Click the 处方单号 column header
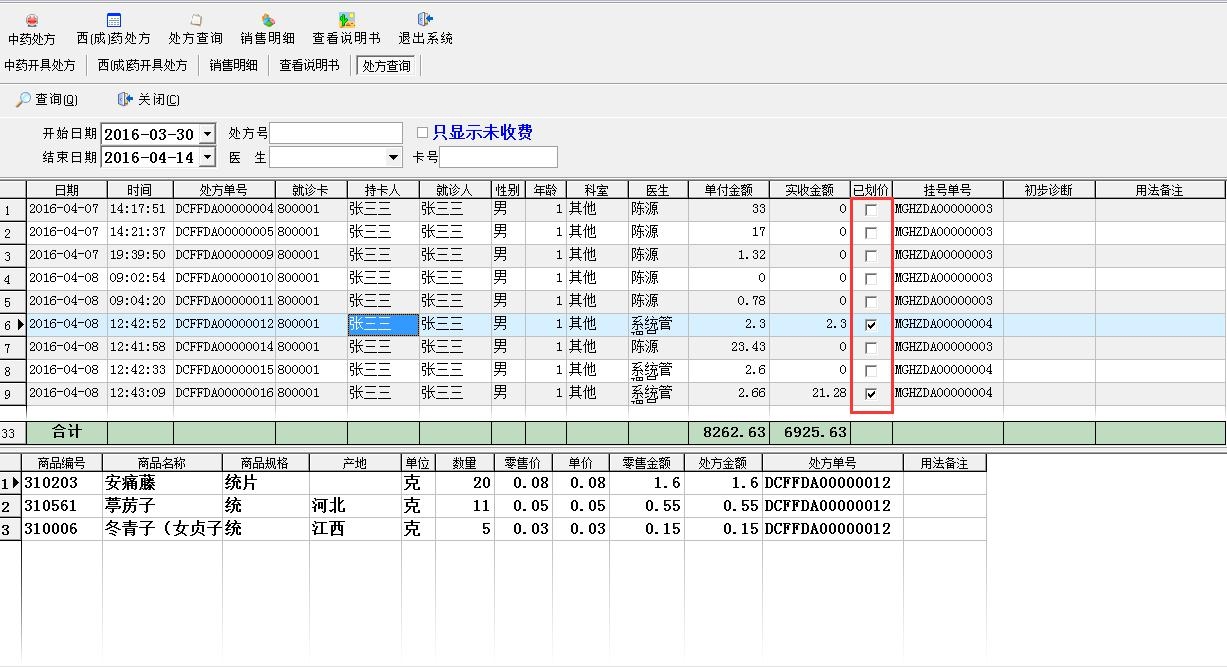This screenshot has width=1227, height=667. (224, 190)
